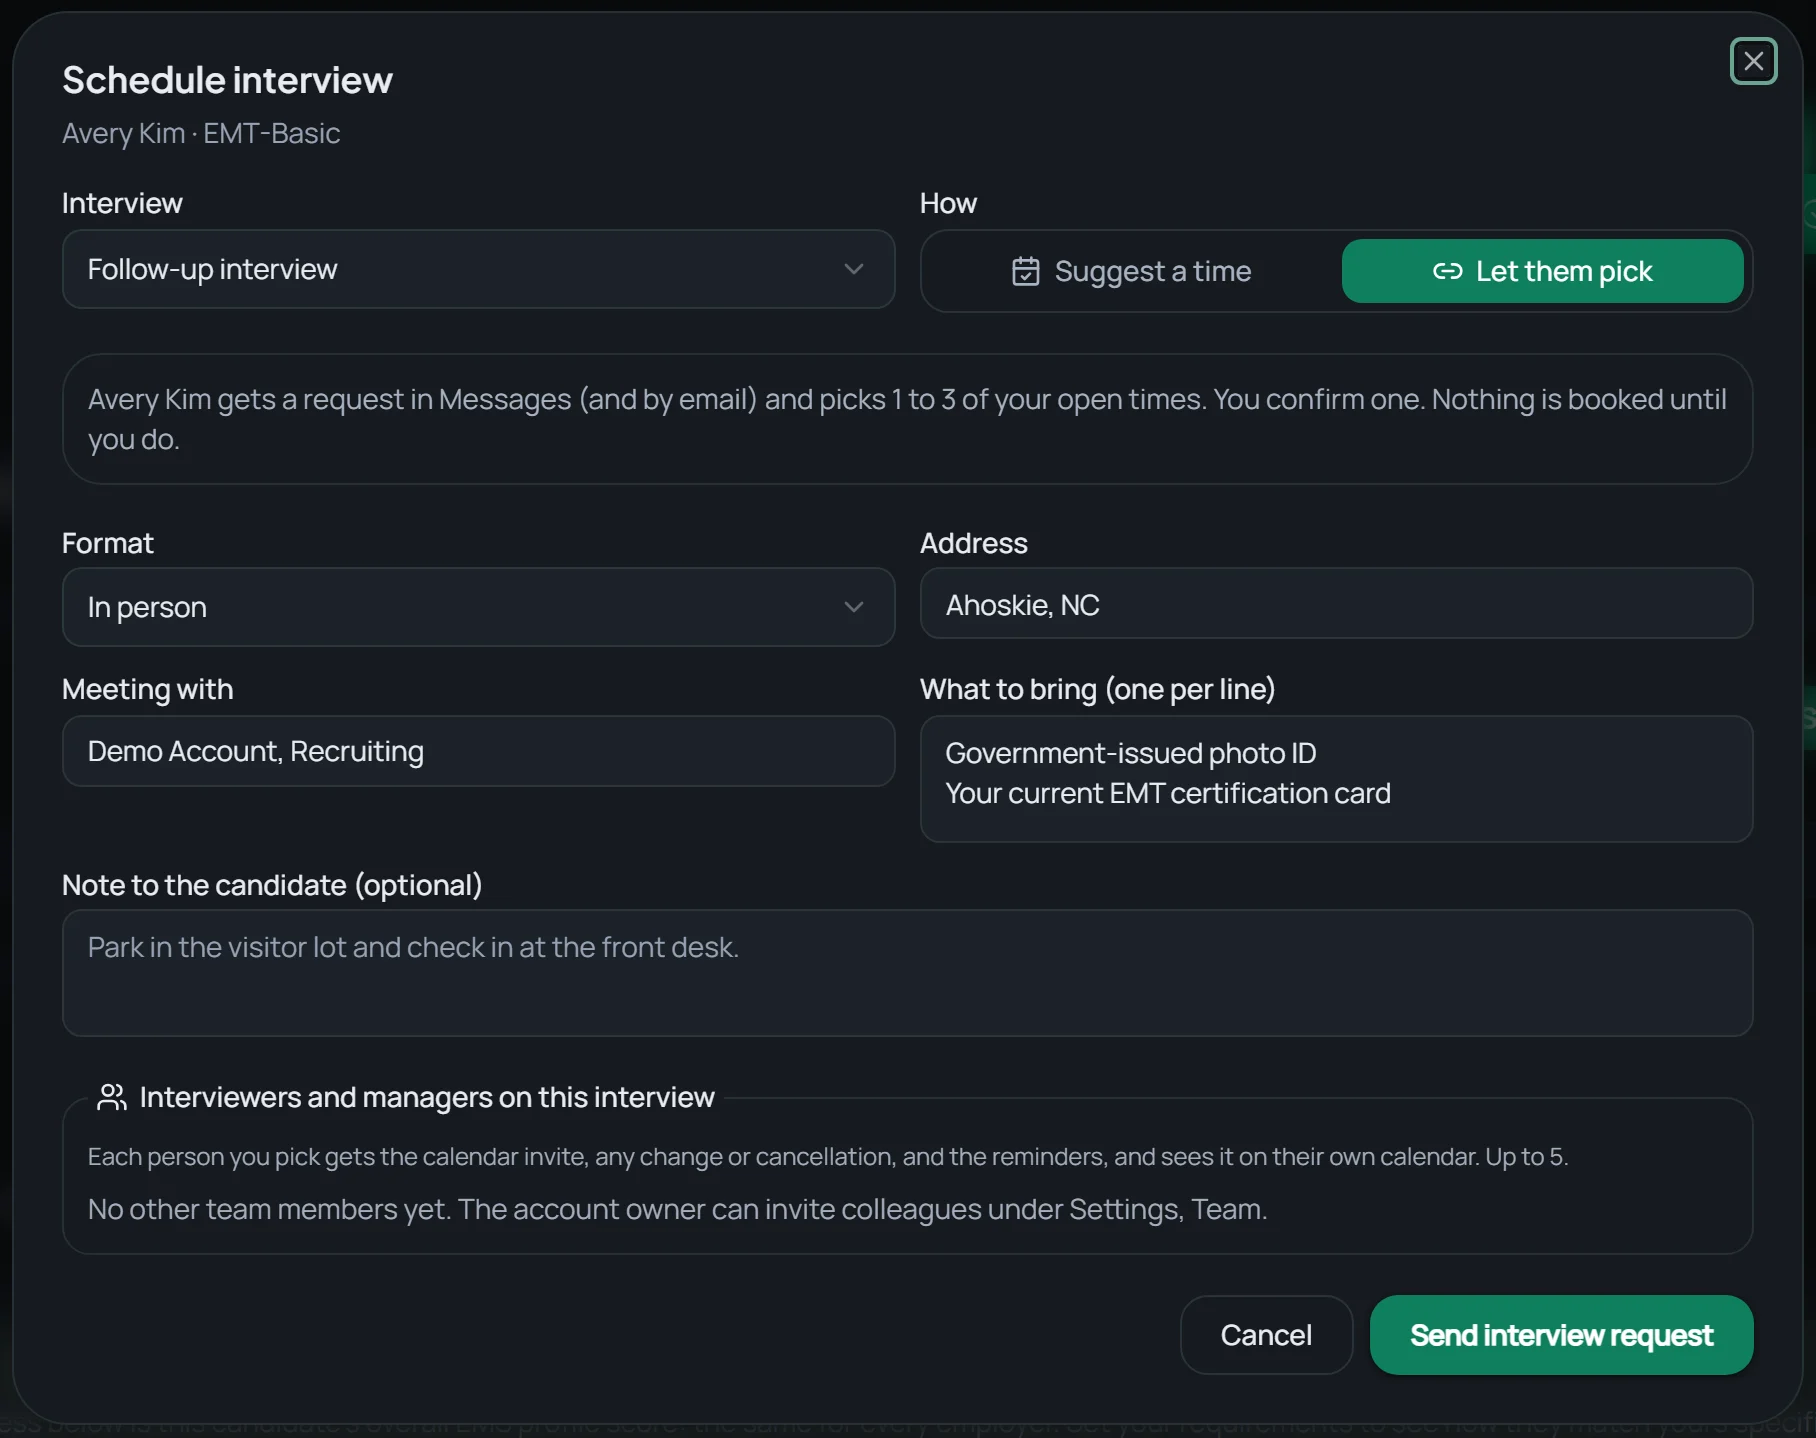The image size is (1816, 1438).
Task: Click the 'Up to 5' interviewers description
Action: tap(827, 1156)
